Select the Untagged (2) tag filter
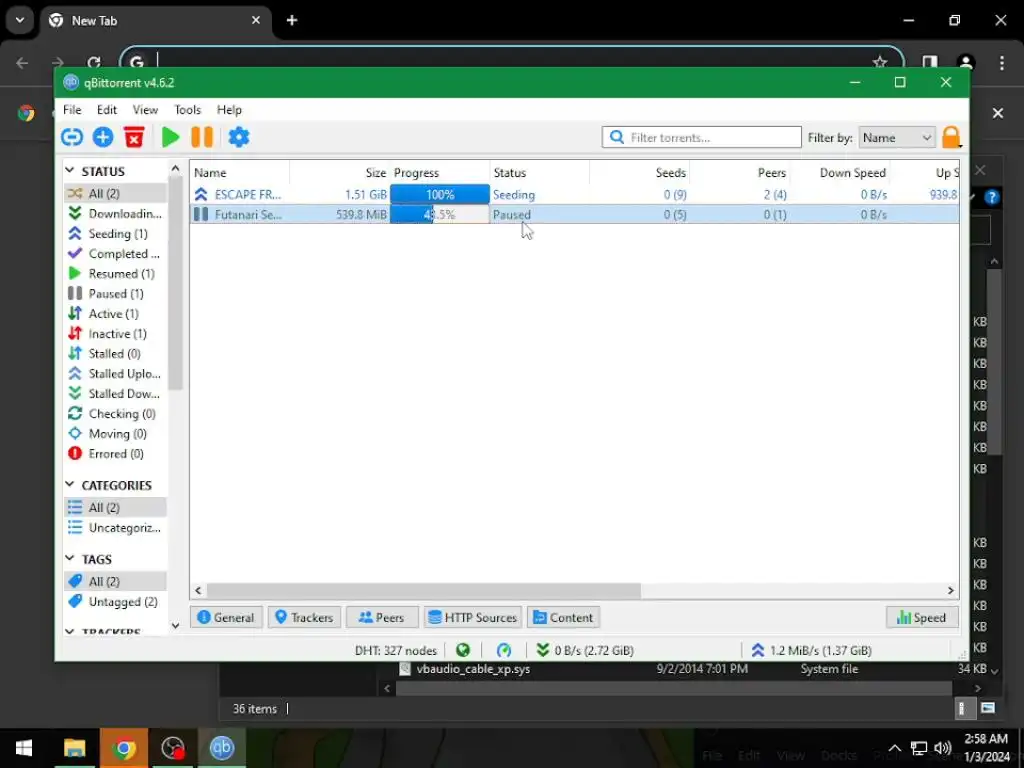This screenshot has width=1024, height=768. coord(116,601)
